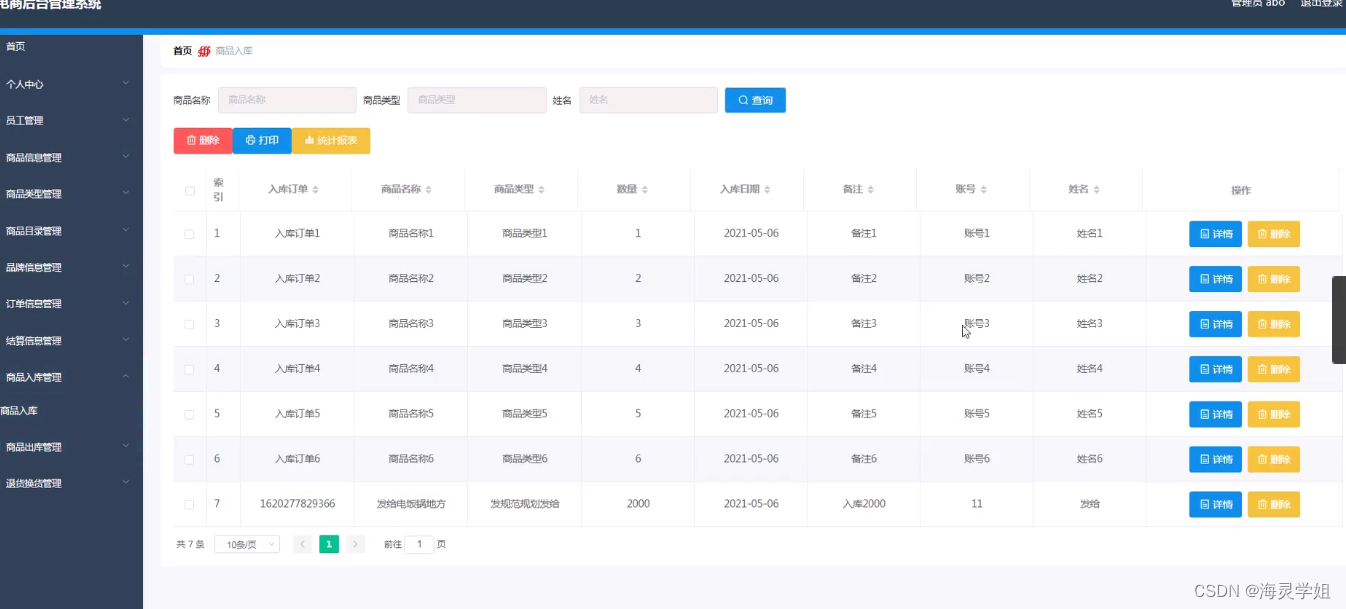Expand the 商品类型管理 sidebar menu
This screenshot has height=609, width=1346.
click(x=71, y=194)
